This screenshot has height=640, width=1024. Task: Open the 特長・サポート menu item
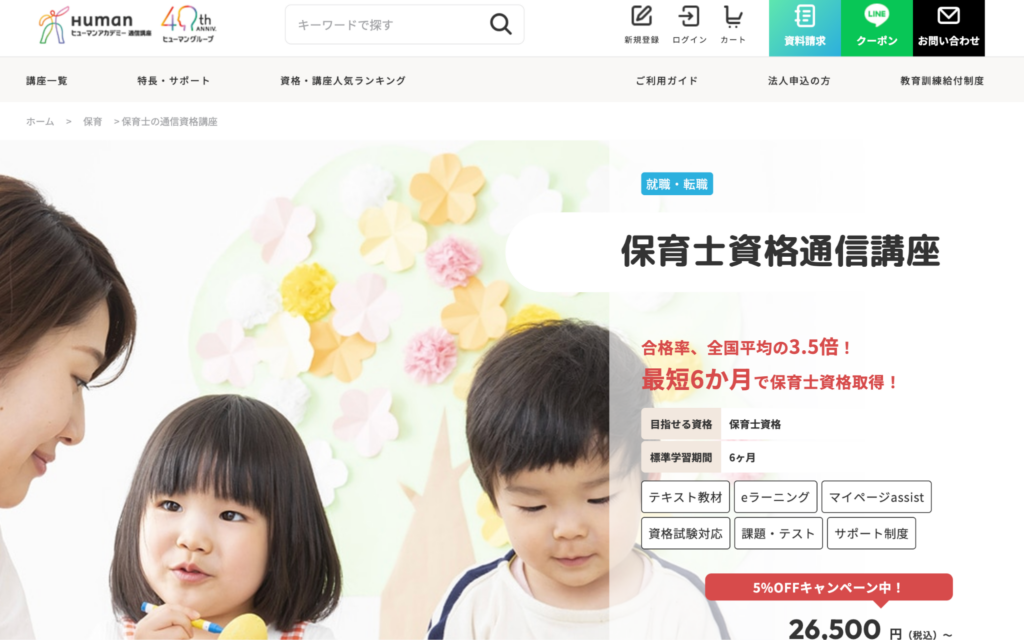click(x=174, y=80)
